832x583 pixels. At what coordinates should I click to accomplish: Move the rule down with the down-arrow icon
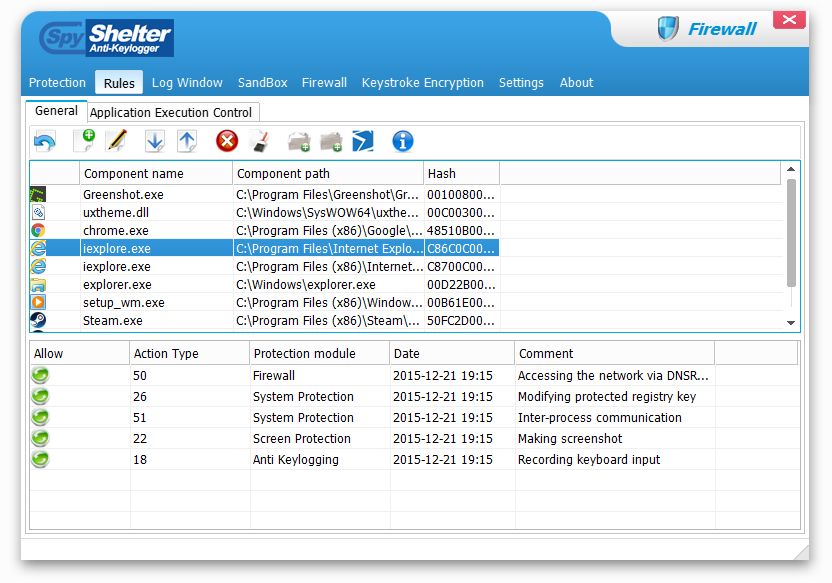154,142
